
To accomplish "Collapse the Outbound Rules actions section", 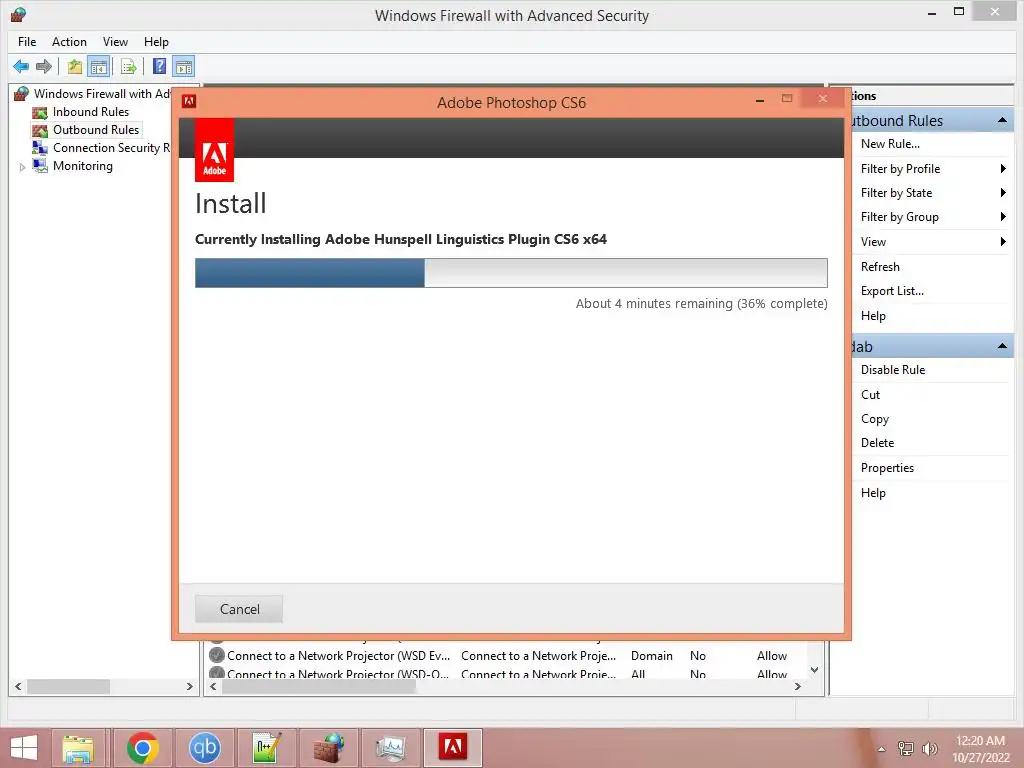I will [1002, 120].
